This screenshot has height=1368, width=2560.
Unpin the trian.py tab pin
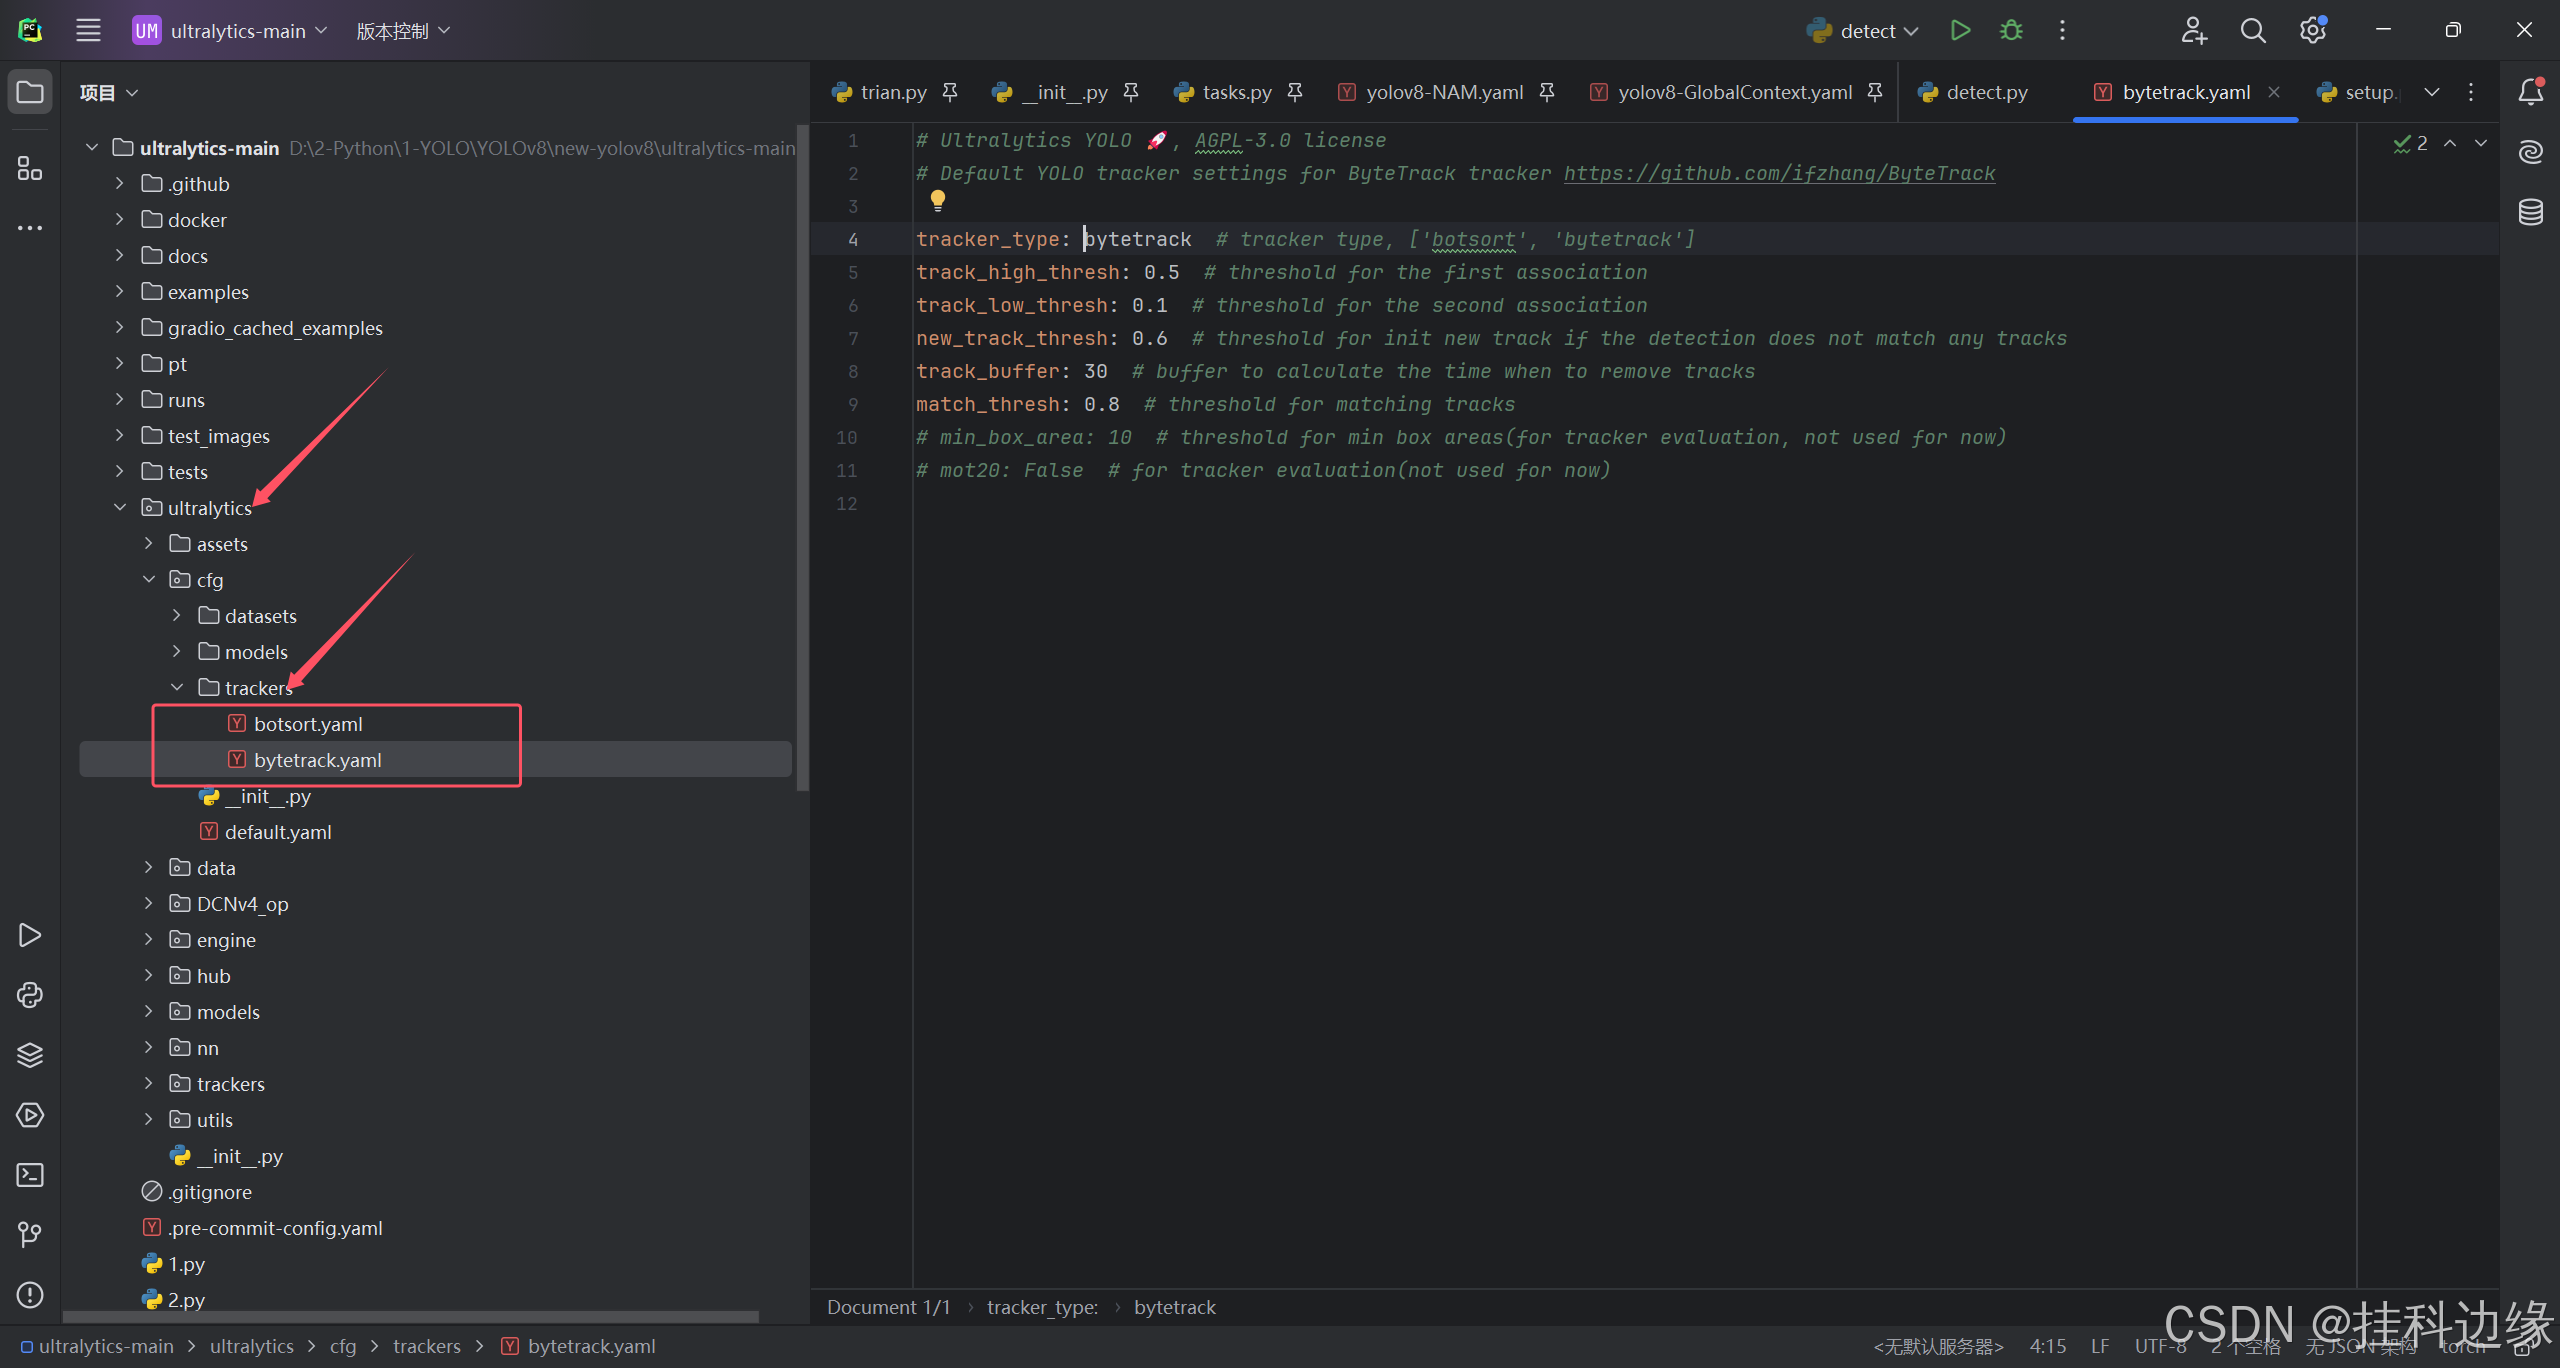coord(950,92)
